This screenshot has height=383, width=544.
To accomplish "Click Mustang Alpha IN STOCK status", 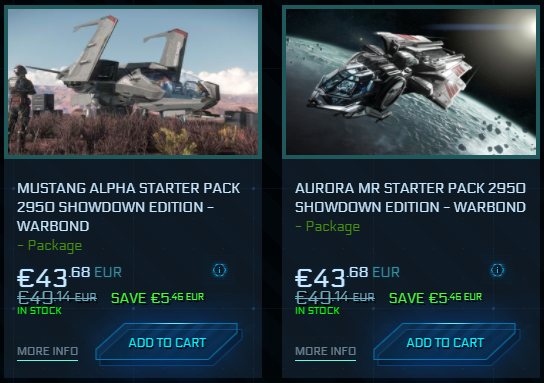I will [x=39, y=310].
